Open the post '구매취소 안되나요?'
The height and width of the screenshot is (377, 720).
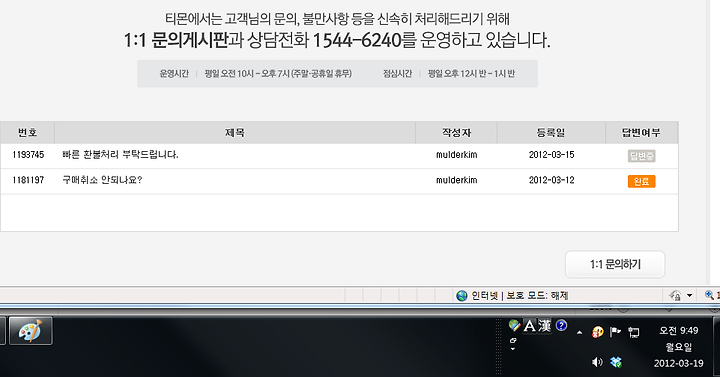(x=102, y=180)
